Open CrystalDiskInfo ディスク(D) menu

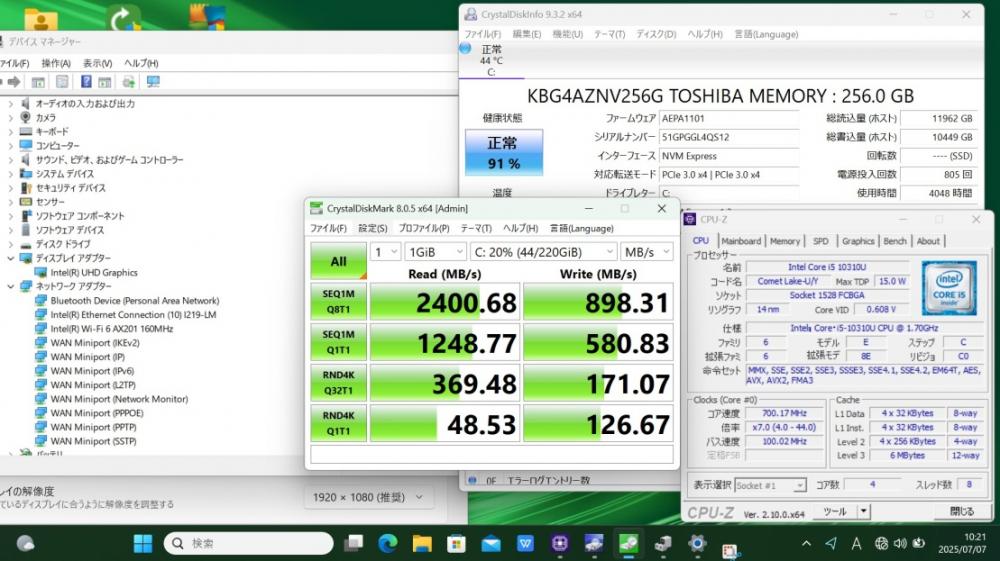point(656,34)
